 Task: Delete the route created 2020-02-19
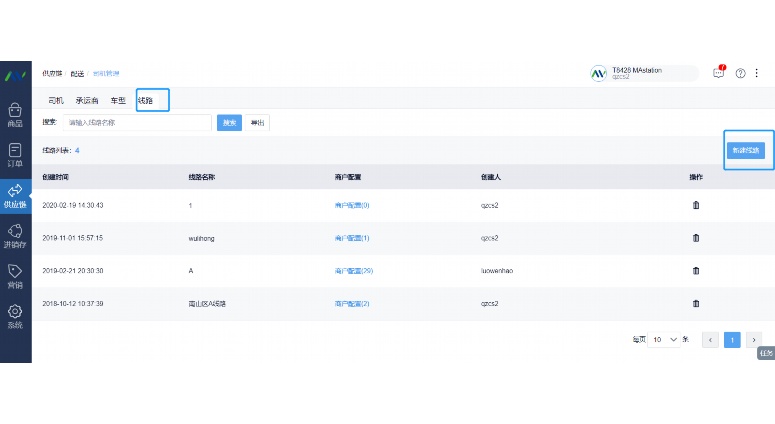pyautogui.click(x=696, y=205)
